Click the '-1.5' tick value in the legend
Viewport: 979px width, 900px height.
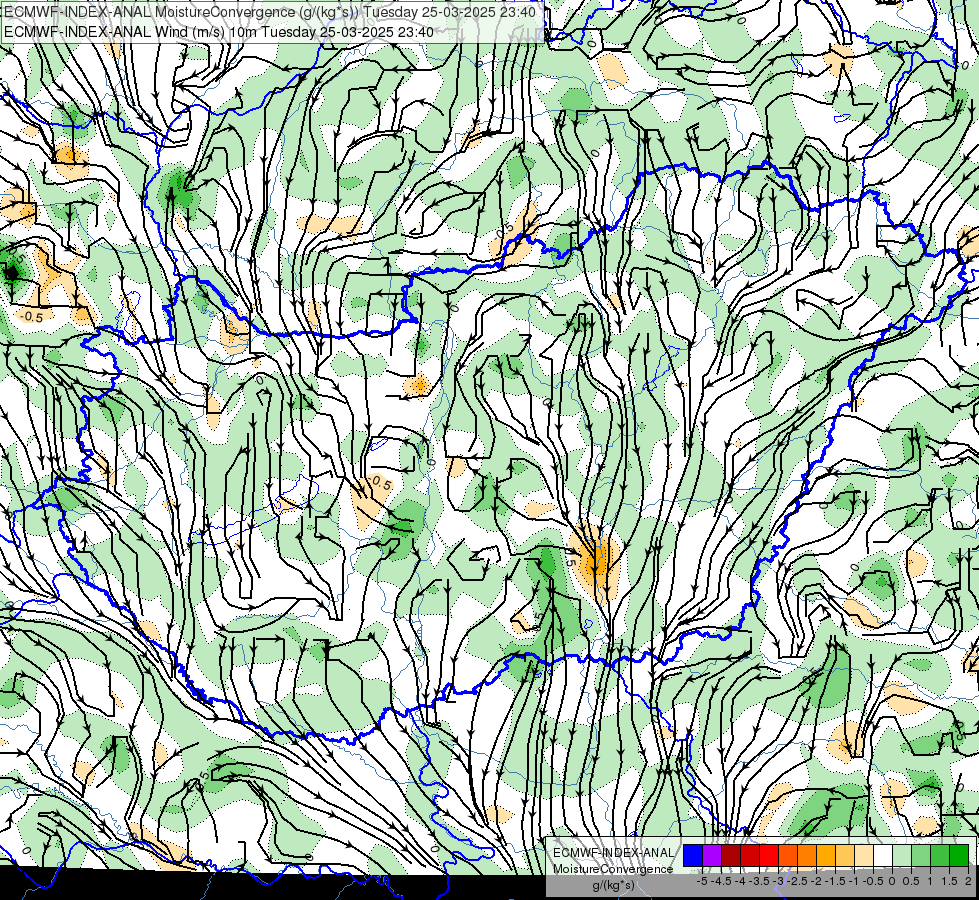pos(835,881)
